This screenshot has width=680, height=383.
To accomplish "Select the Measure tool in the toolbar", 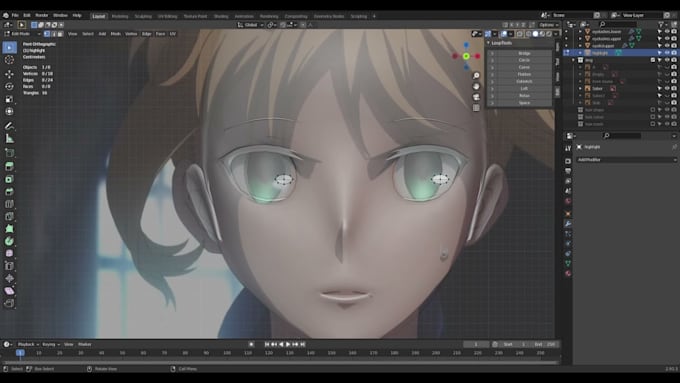I will click(10, 138).
